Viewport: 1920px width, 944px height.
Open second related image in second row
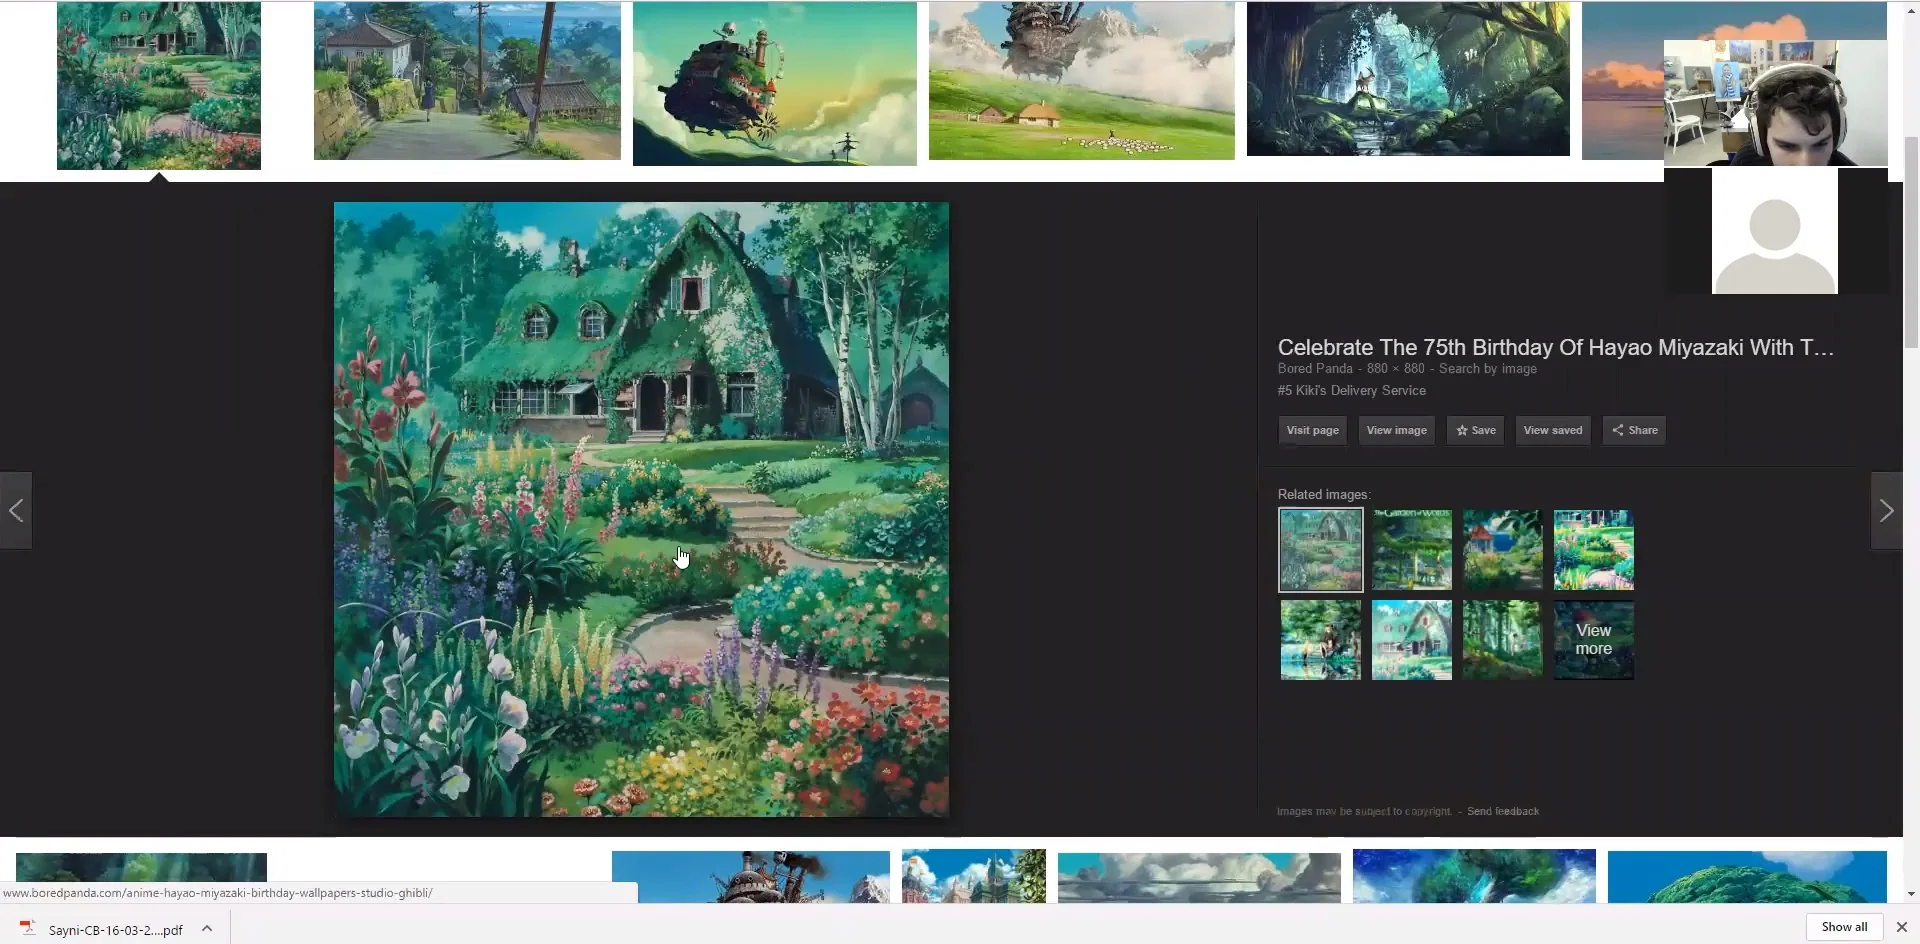coord(1411,640)
